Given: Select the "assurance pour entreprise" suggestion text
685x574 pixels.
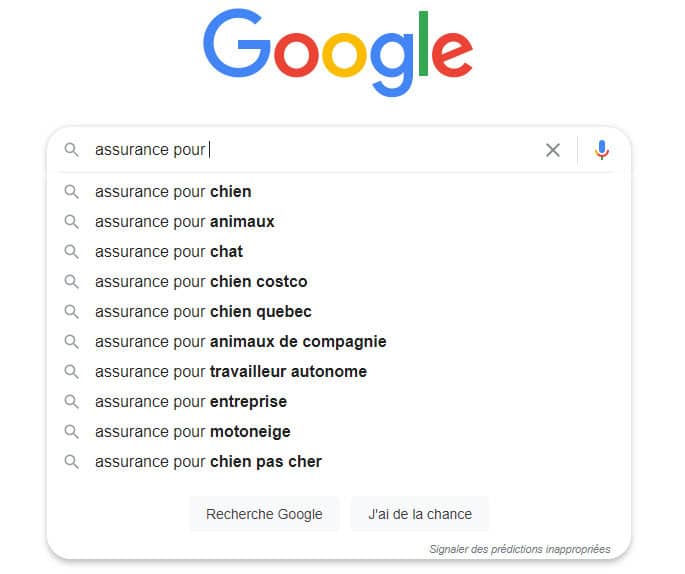Looking at the screenshot, I should tap(190, 401).
